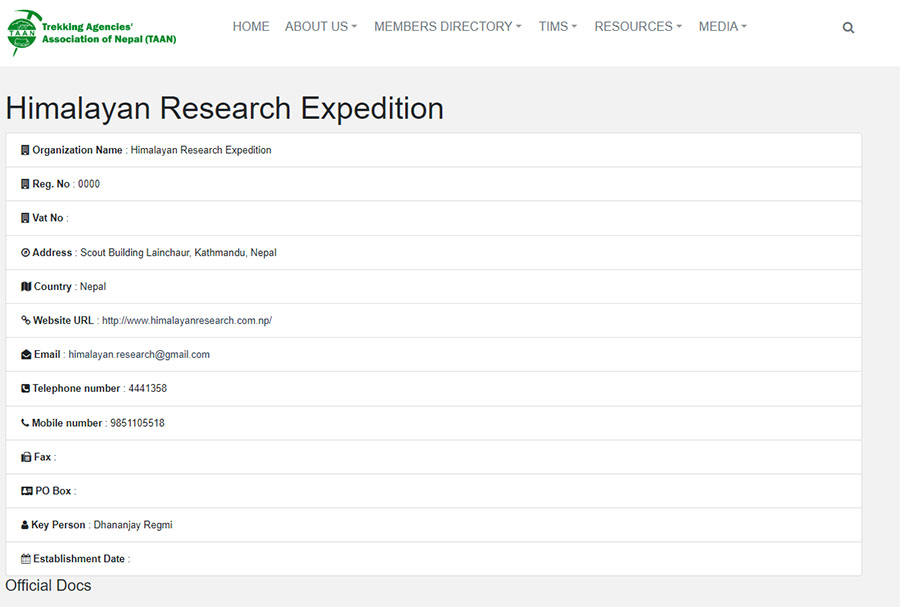900x607 pixels.
Task: Go to the HOME menu item
Action: pyautogui.click(x=251, y=26)
